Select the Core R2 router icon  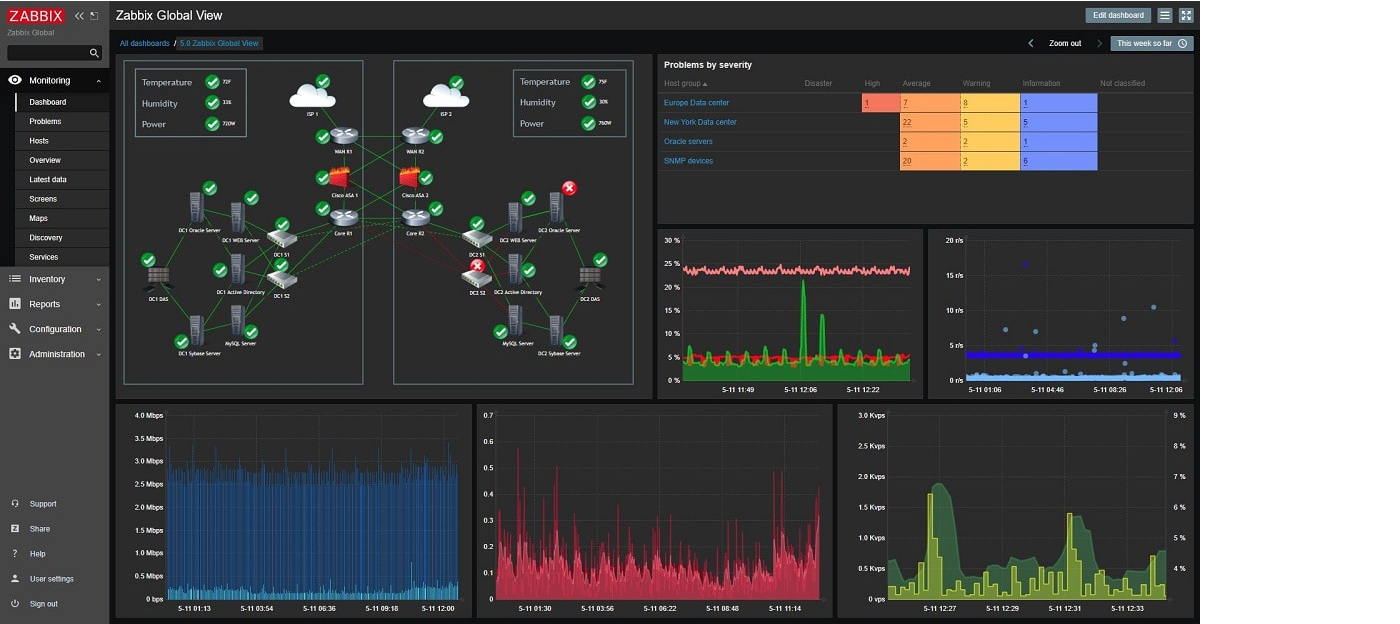pyautogui.click(x=416, y=218)
